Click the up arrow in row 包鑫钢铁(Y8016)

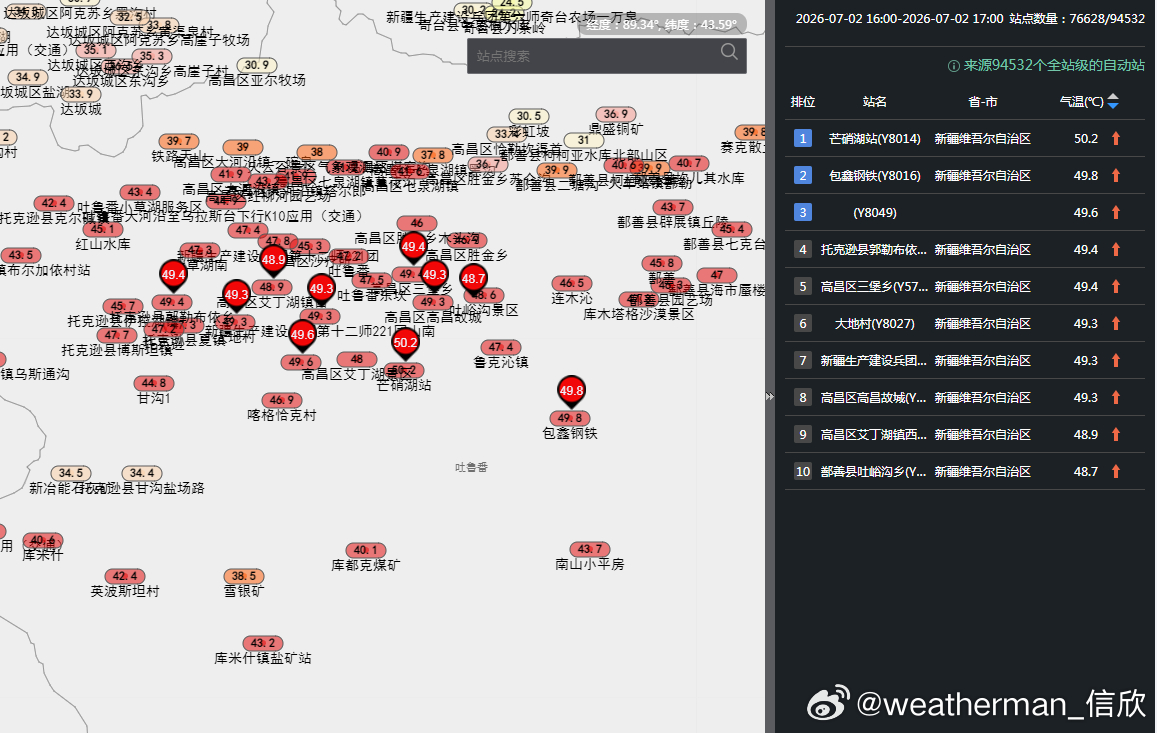click(x=1116, y=175)
